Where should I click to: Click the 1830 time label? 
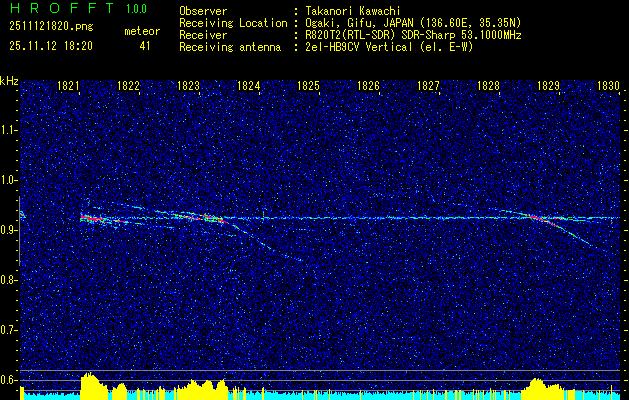(608, 86)
